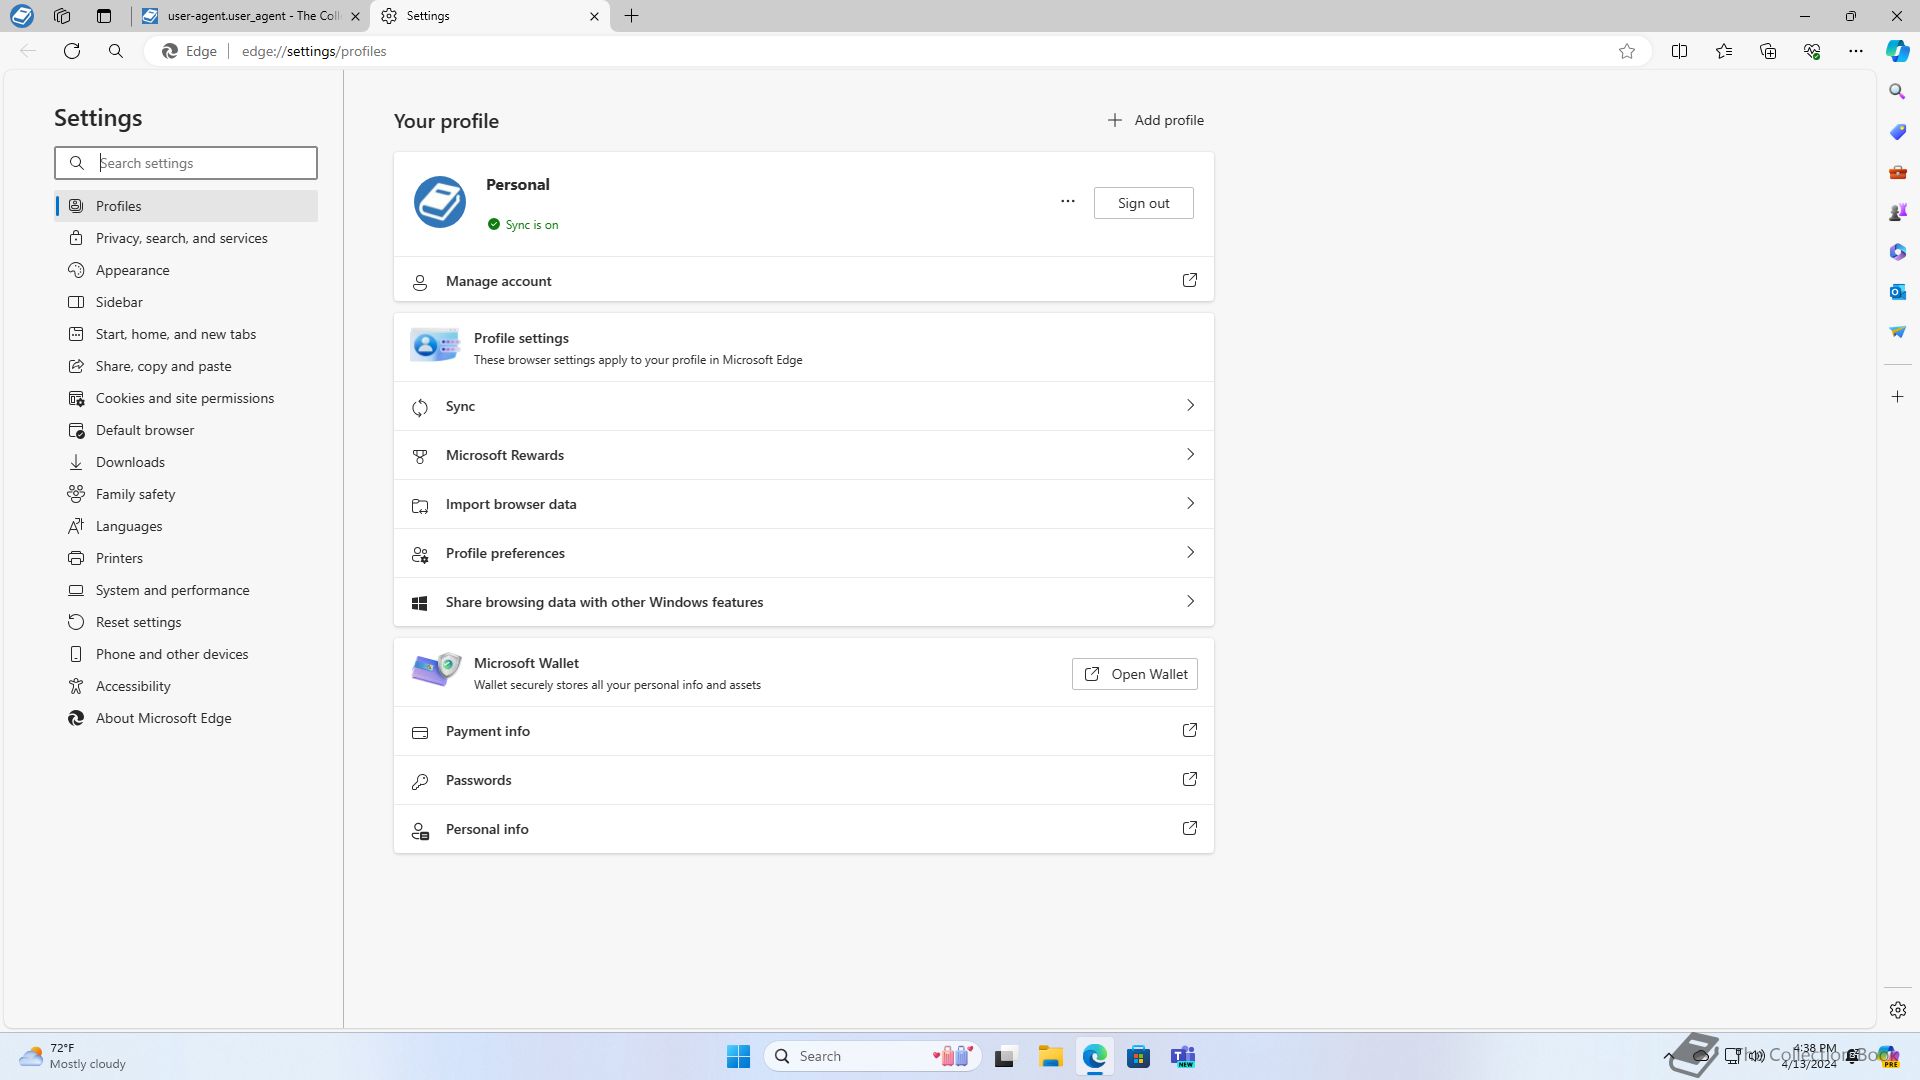Select Phone and other devices
The image size is (1920, 1080).
(186, 654)
